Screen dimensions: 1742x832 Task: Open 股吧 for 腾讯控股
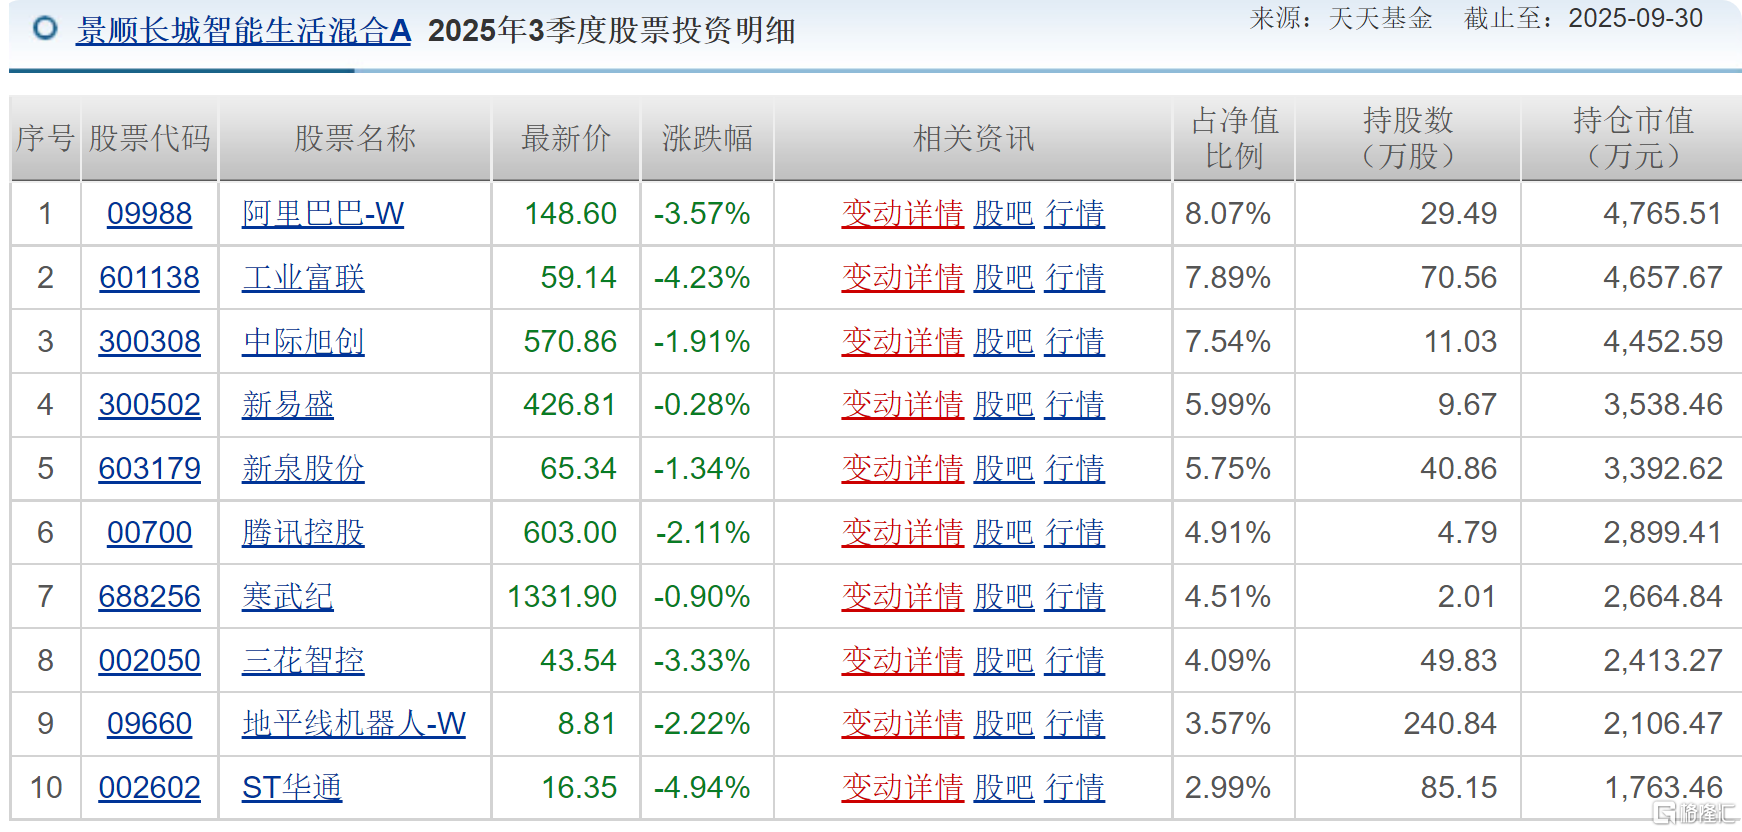coord(1004,533)
